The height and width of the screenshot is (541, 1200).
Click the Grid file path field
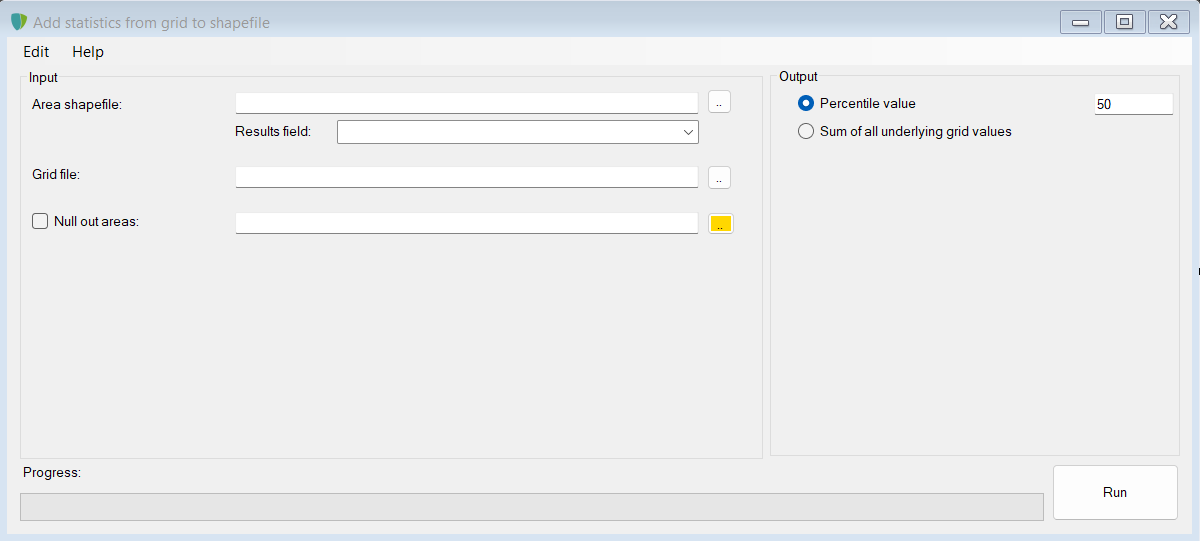(466, 177)
